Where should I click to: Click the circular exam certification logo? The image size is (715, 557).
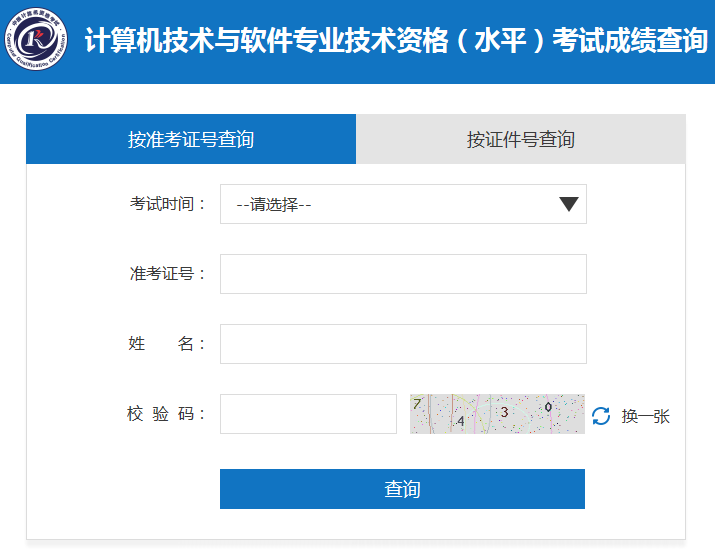coord(36,39)
